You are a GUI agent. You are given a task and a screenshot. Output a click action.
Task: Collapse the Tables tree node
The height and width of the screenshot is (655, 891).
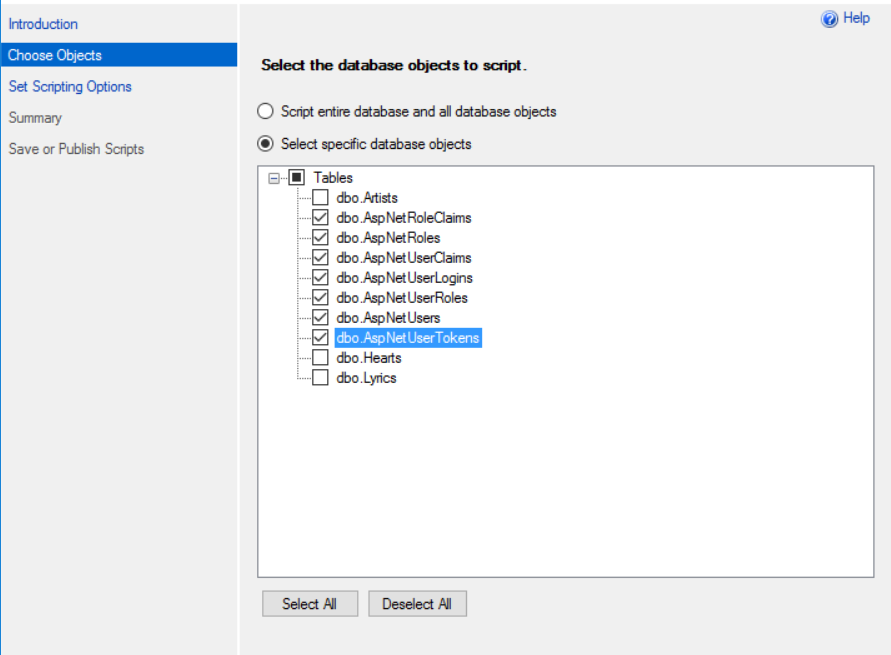[274, 178]
